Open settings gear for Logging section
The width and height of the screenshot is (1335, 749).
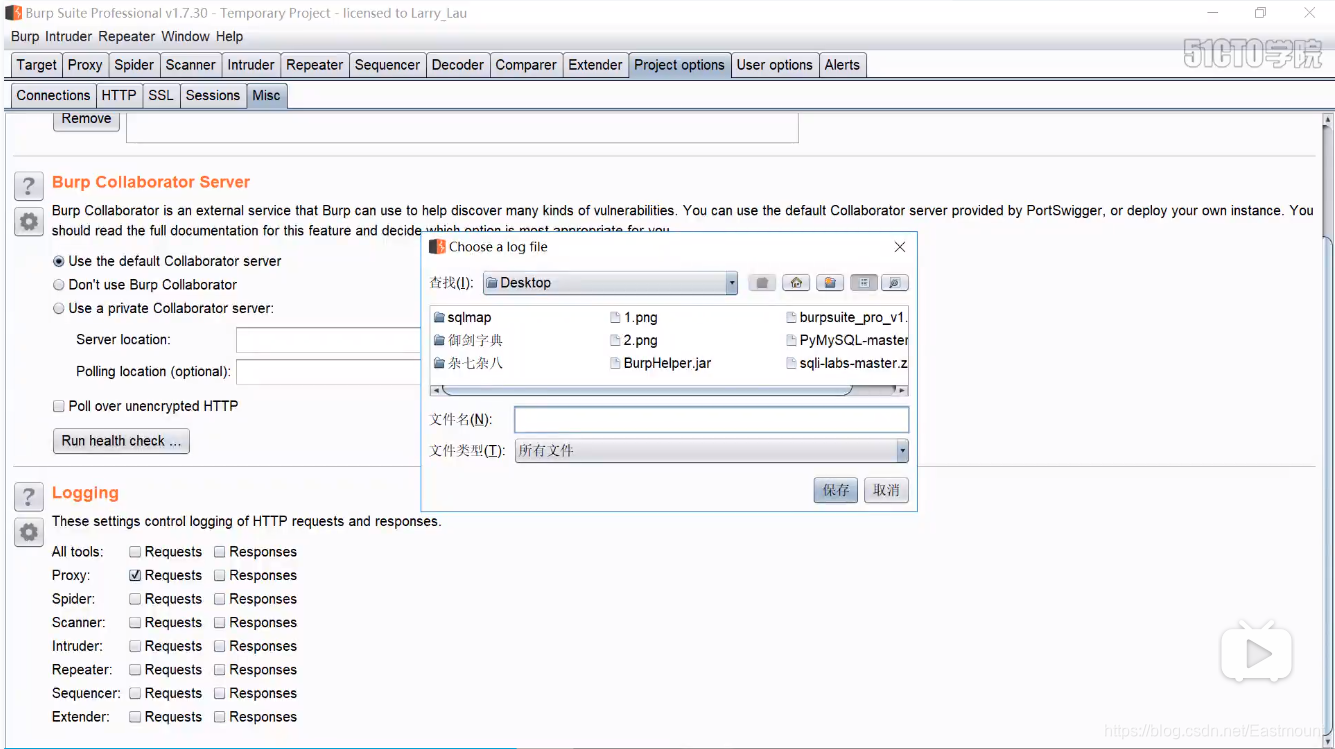pos(29,532)
